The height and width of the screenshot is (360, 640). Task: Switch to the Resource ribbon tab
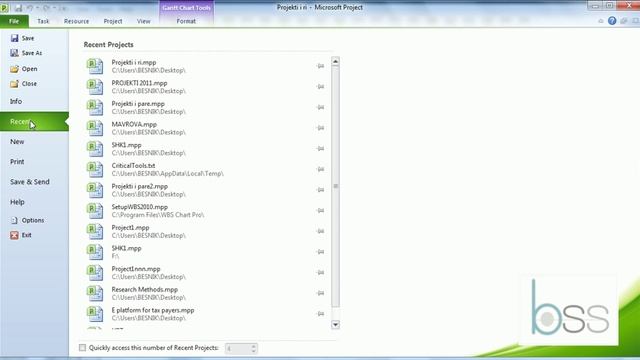pos(76,21)
